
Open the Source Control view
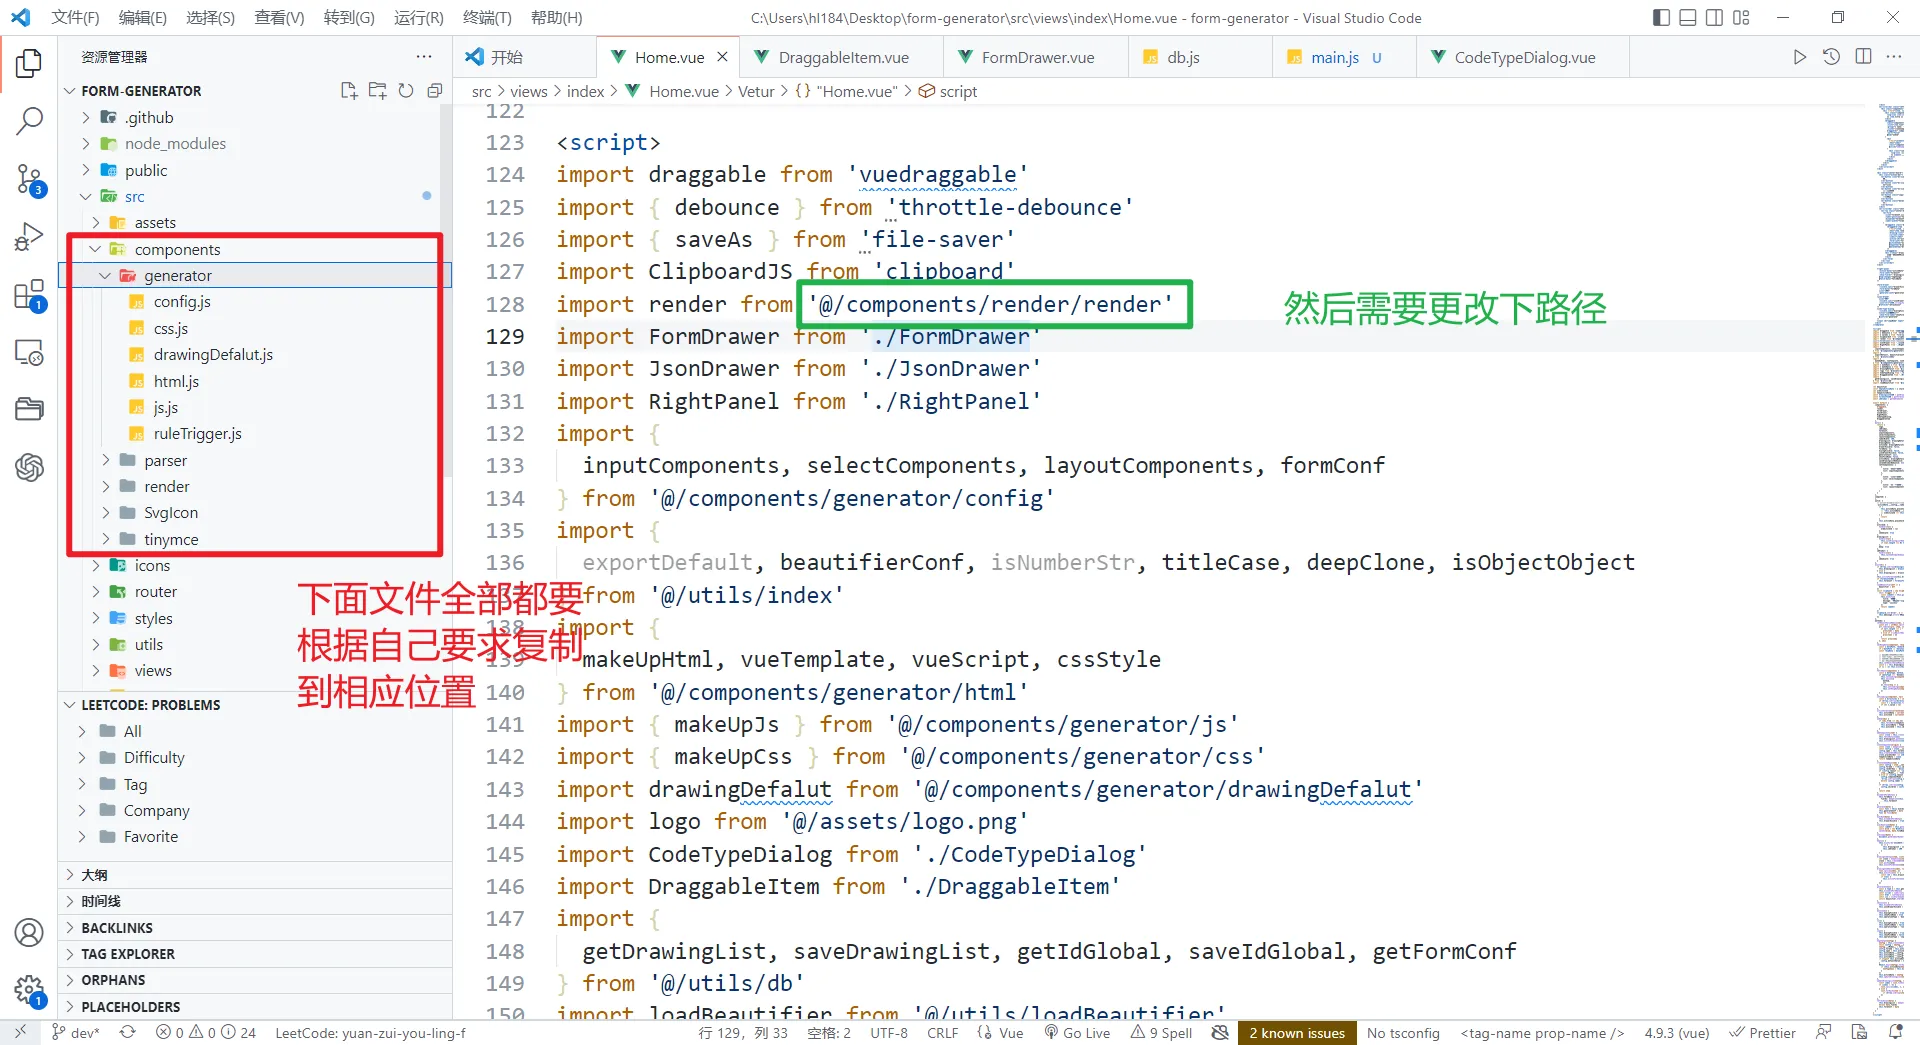click(x=29, y=180)
